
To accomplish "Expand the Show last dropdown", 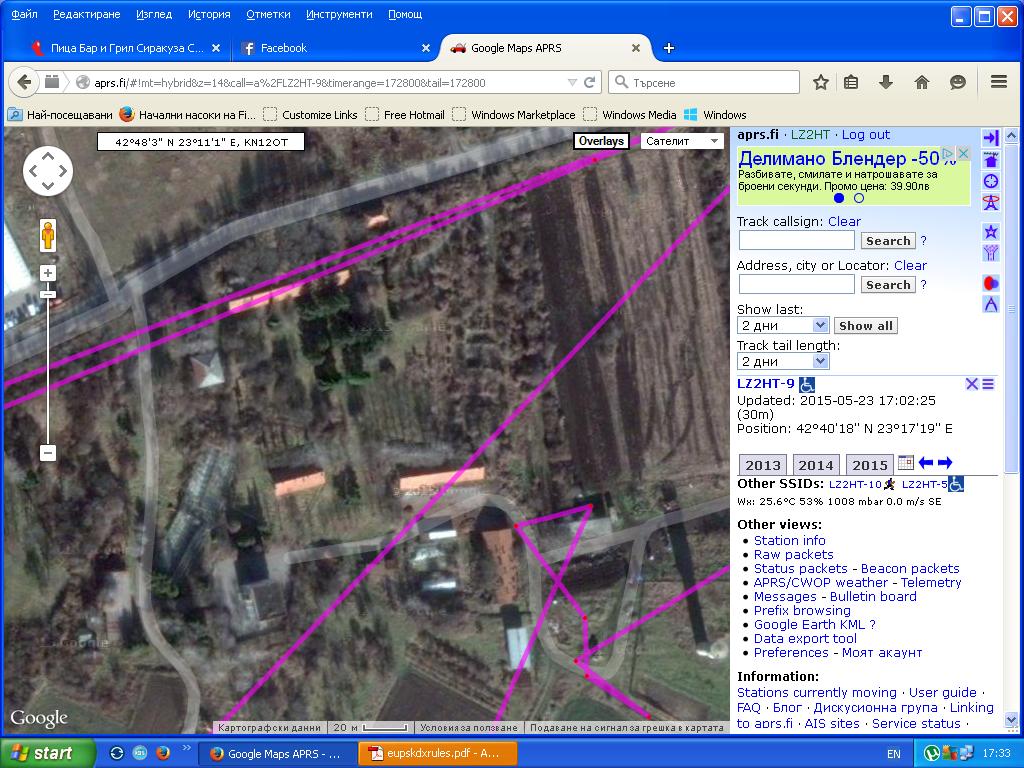I will (x=783, y=326).
